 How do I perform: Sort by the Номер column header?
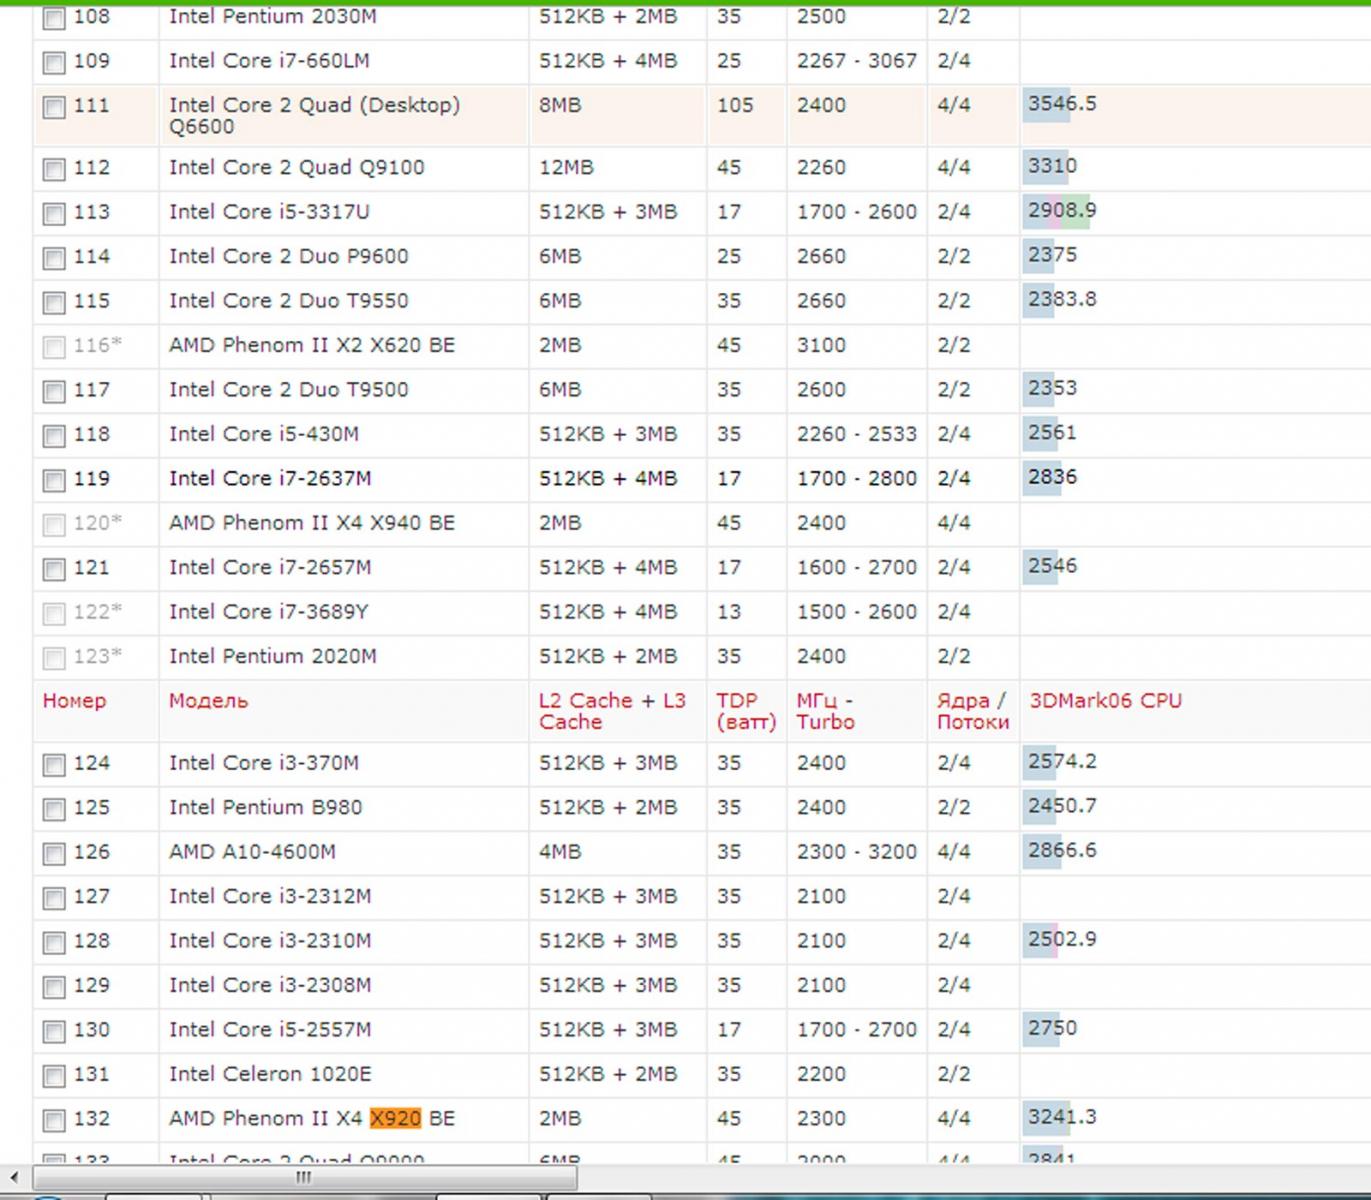click(x=74, y=701)
